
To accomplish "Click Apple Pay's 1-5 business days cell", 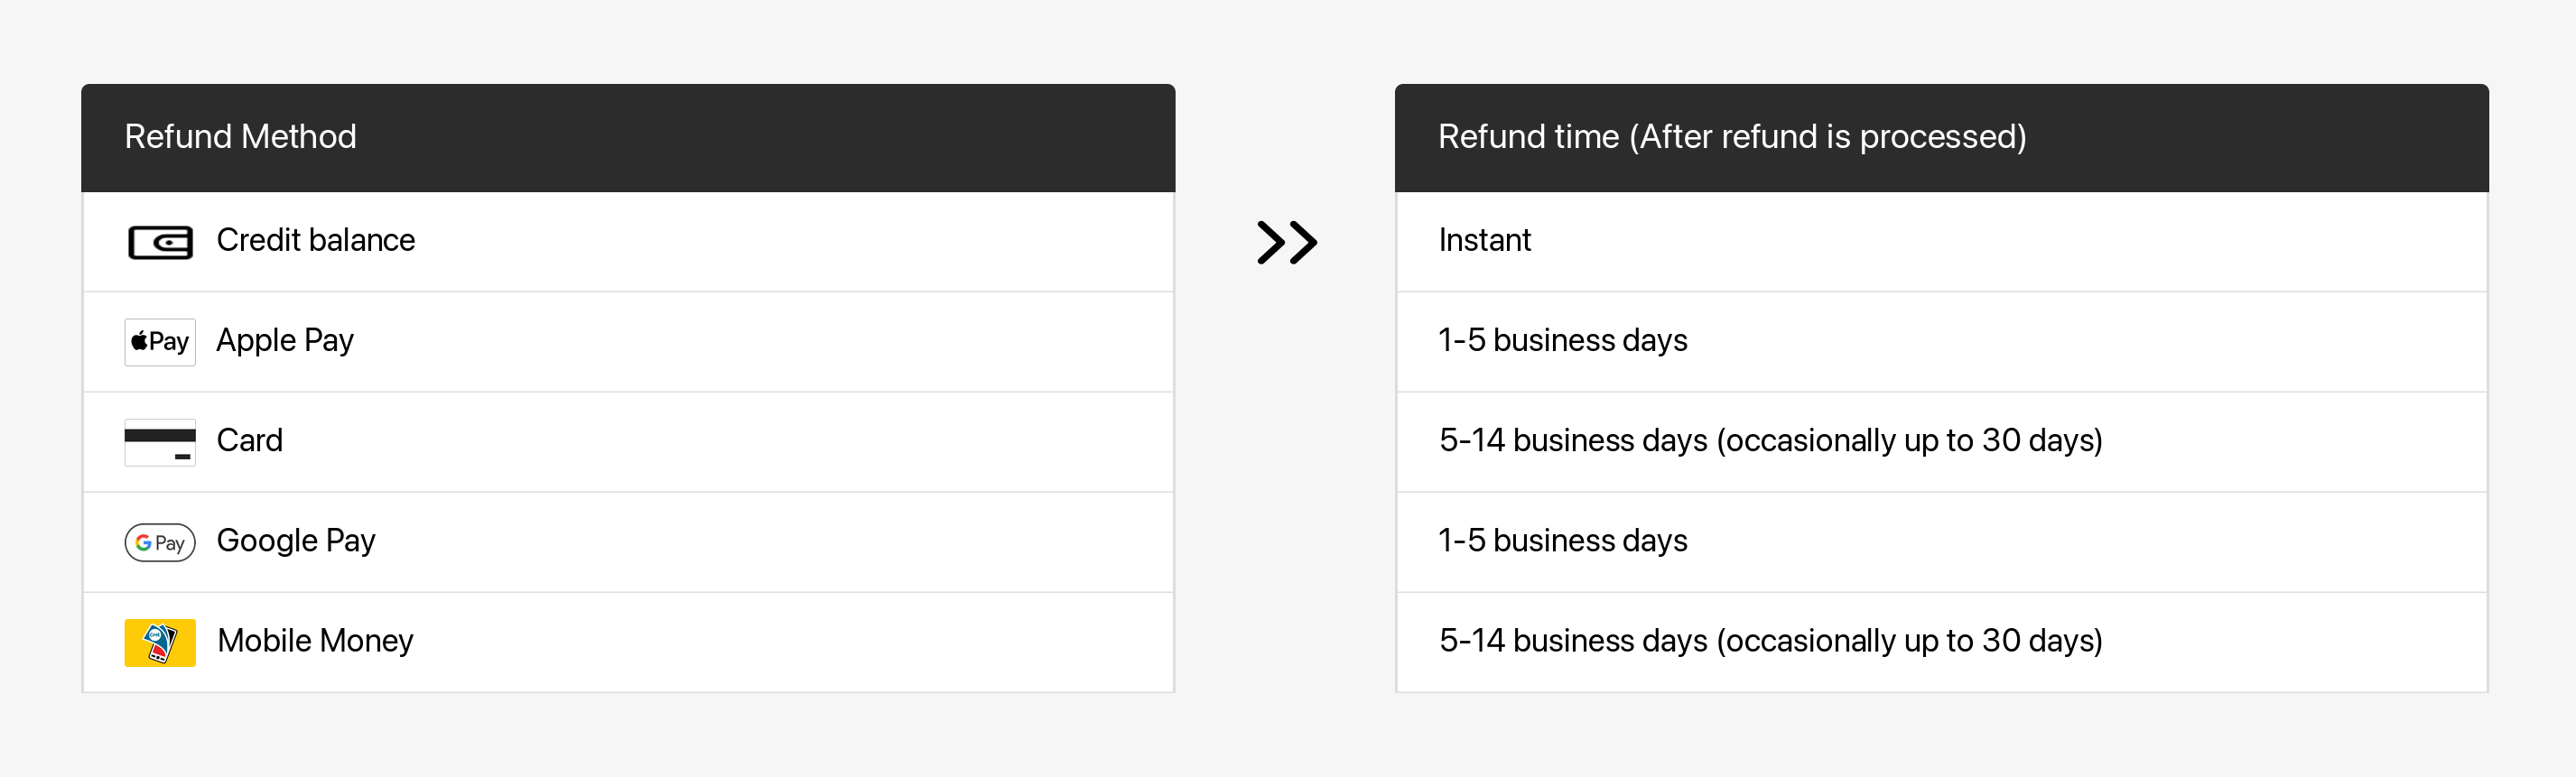I will [1941, 342].
